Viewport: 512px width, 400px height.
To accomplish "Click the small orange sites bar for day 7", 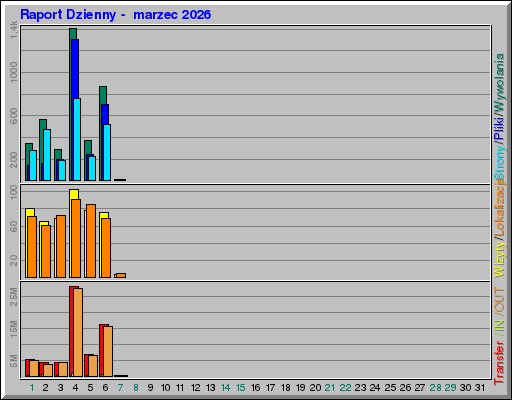I will pyautogui.click(x=121, y=275).
